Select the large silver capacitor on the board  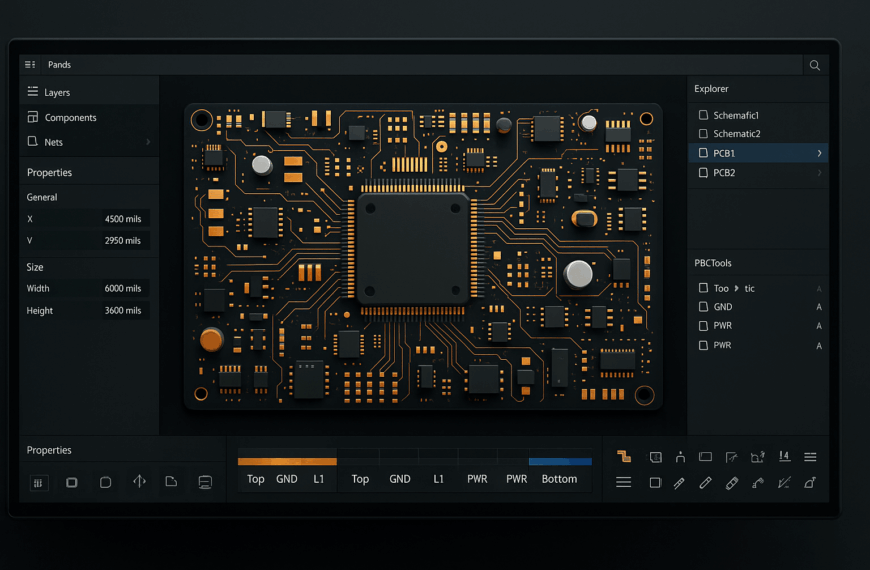[x=579, y=274]
